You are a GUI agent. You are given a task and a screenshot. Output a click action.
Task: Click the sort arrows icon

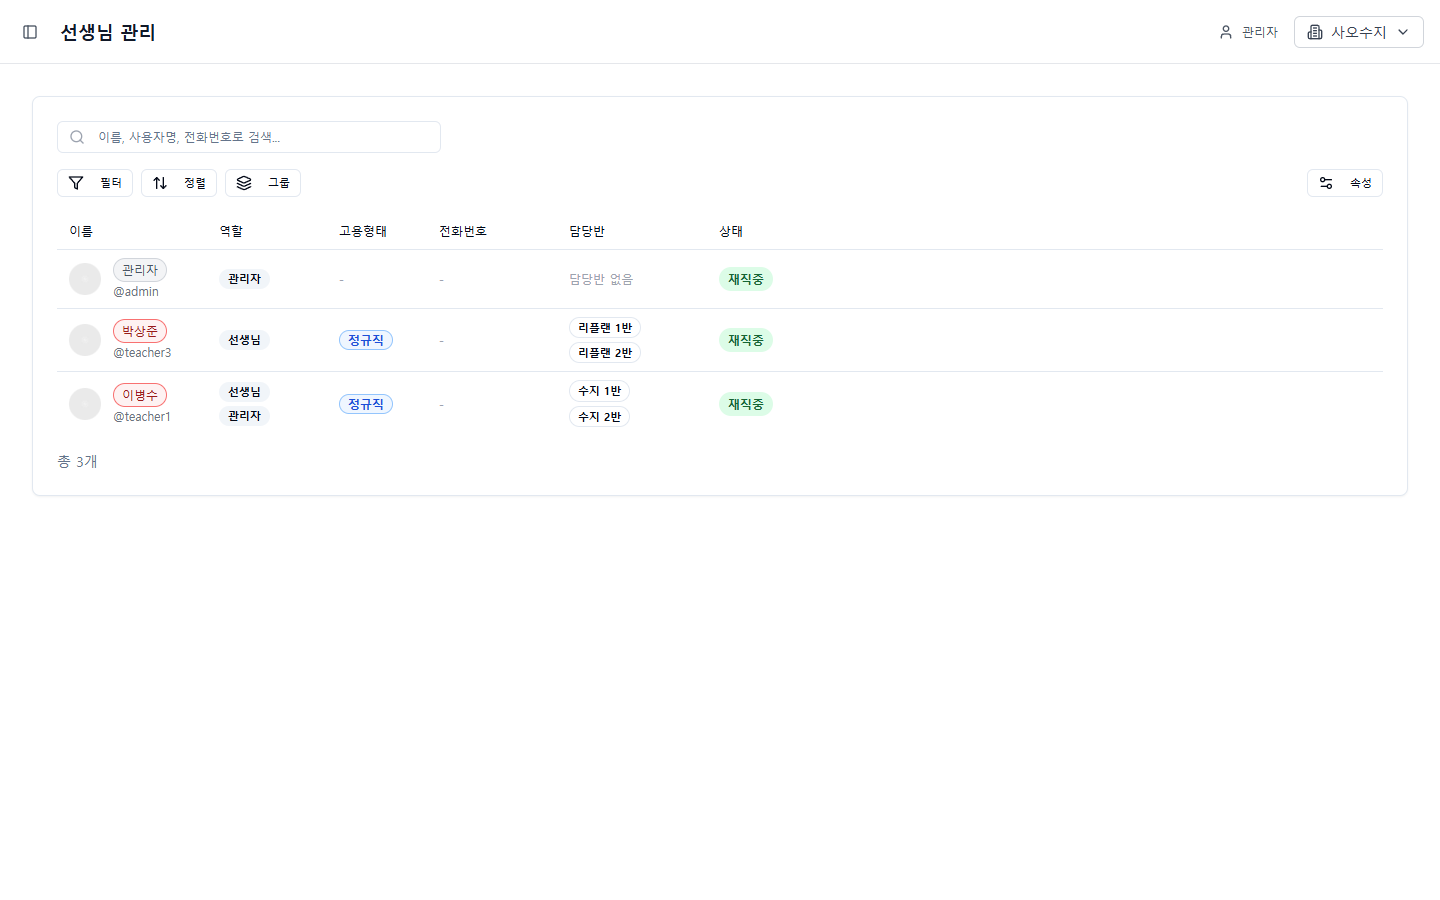(x=160, y=183)
